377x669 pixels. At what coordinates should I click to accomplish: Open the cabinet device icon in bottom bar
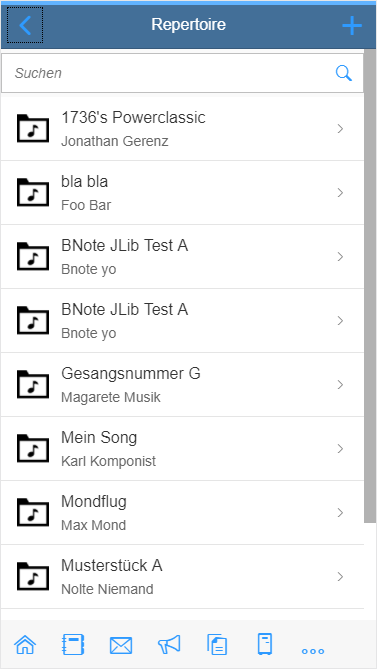(x=265, y=644)
